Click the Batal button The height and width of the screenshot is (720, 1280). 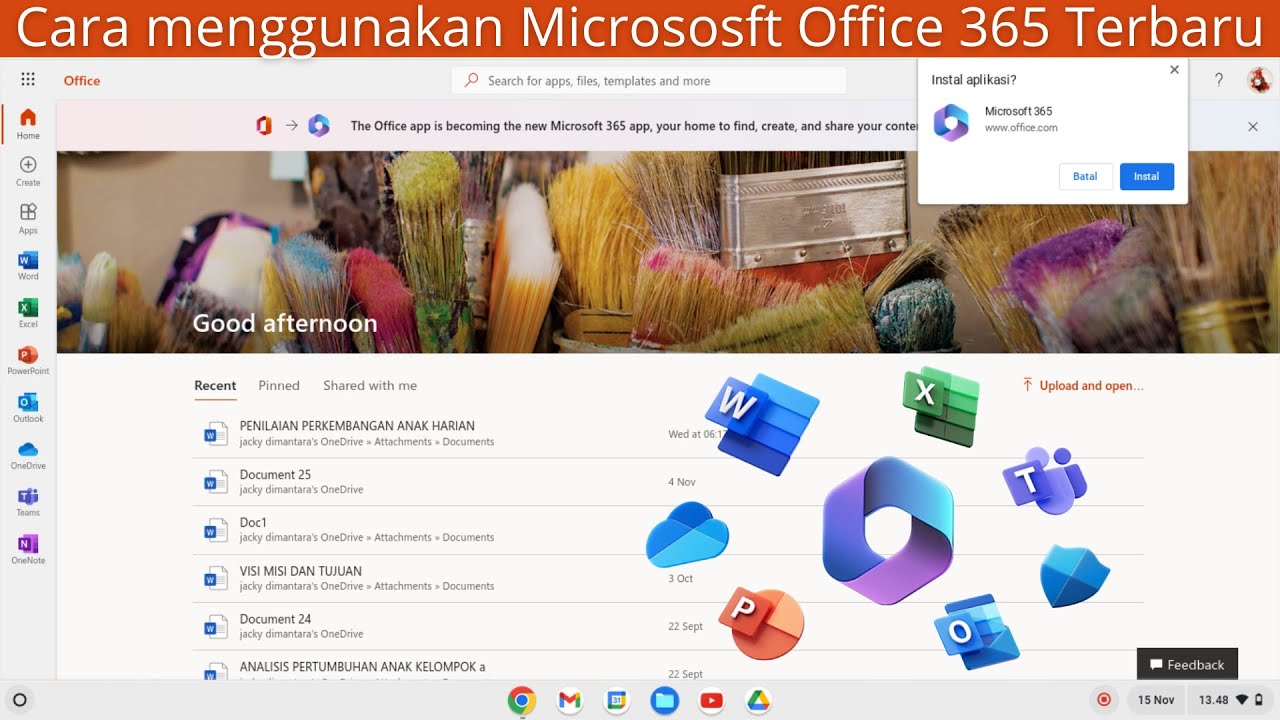tap(1085, 176)
